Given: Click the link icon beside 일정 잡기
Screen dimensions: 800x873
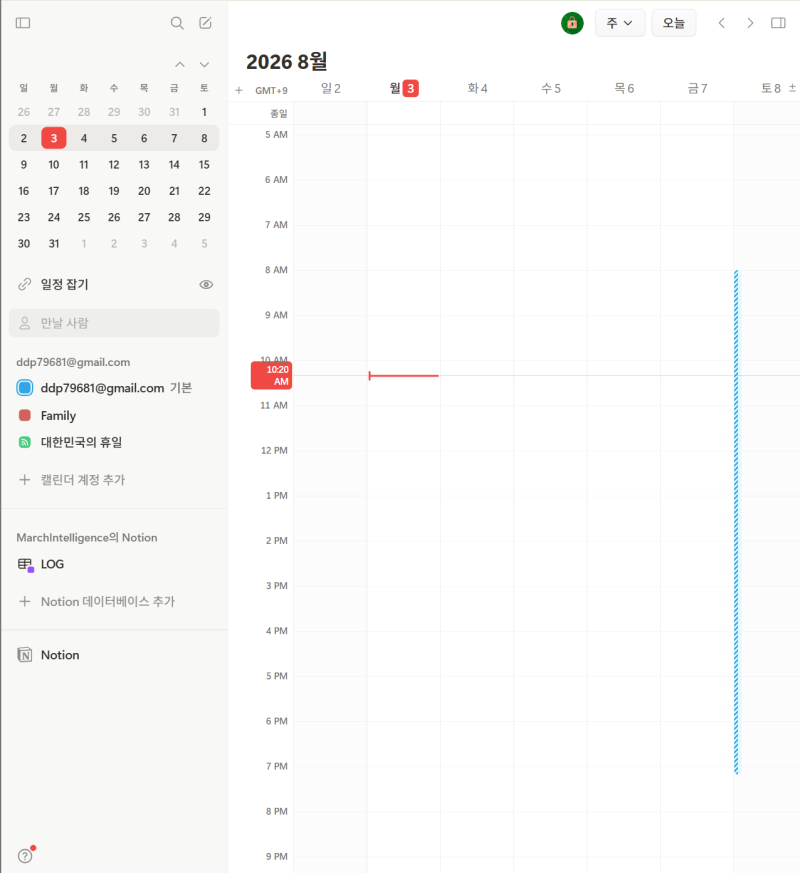Looking at the screenshot, I should pyautogui.click(x=24, y=285).
